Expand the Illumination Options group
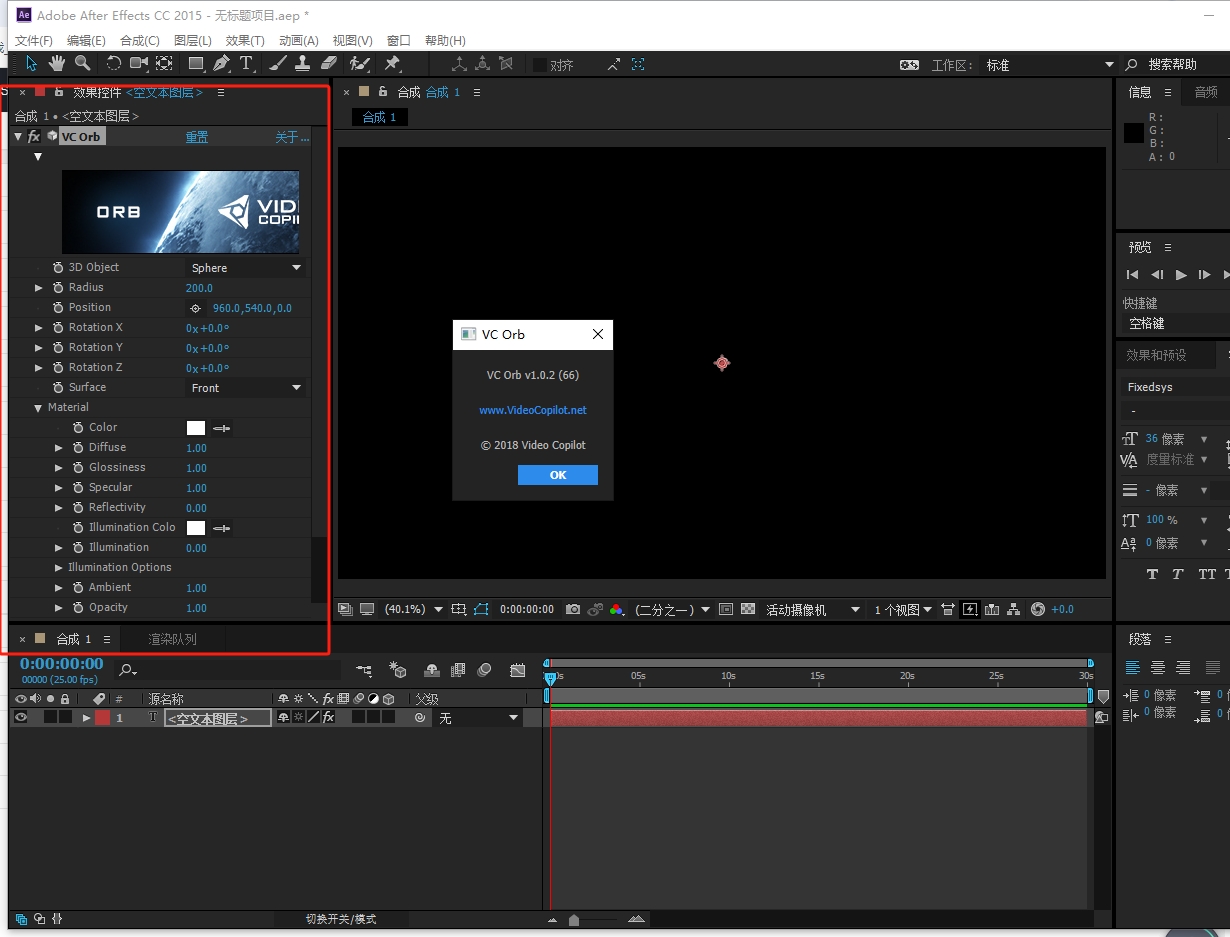The image size is (1230, 937). (x=59, y=568)
